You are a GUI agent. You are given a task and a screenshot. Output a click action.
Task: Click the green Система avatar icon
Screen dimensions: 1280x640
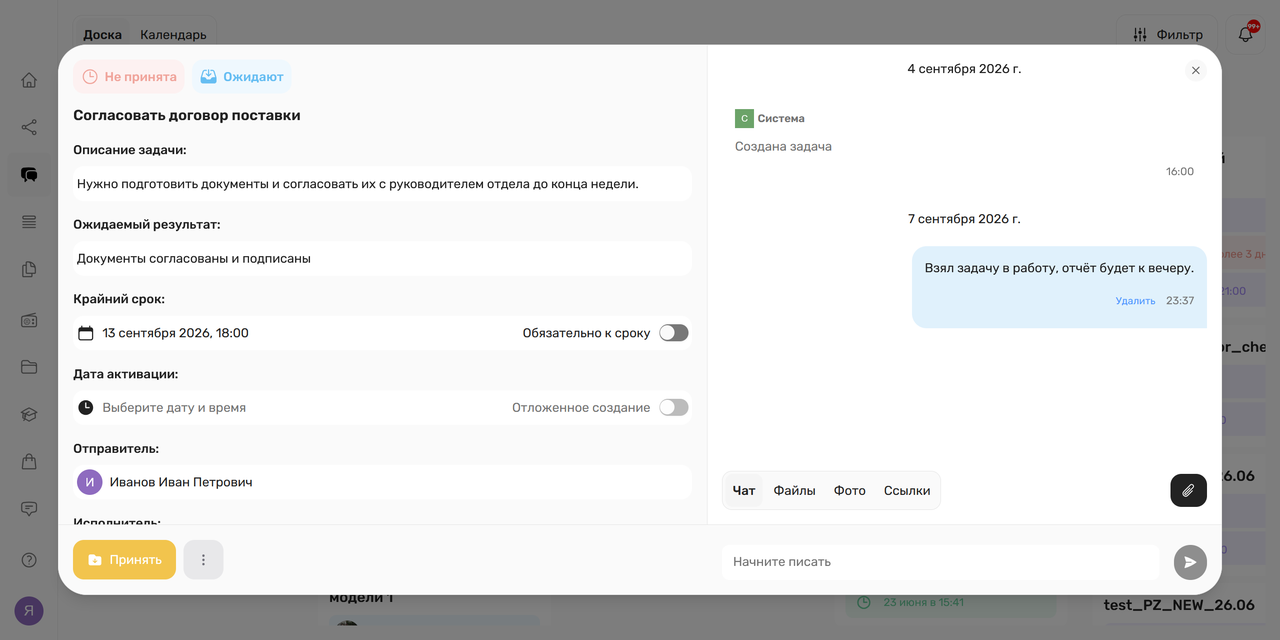coord(744,118)
